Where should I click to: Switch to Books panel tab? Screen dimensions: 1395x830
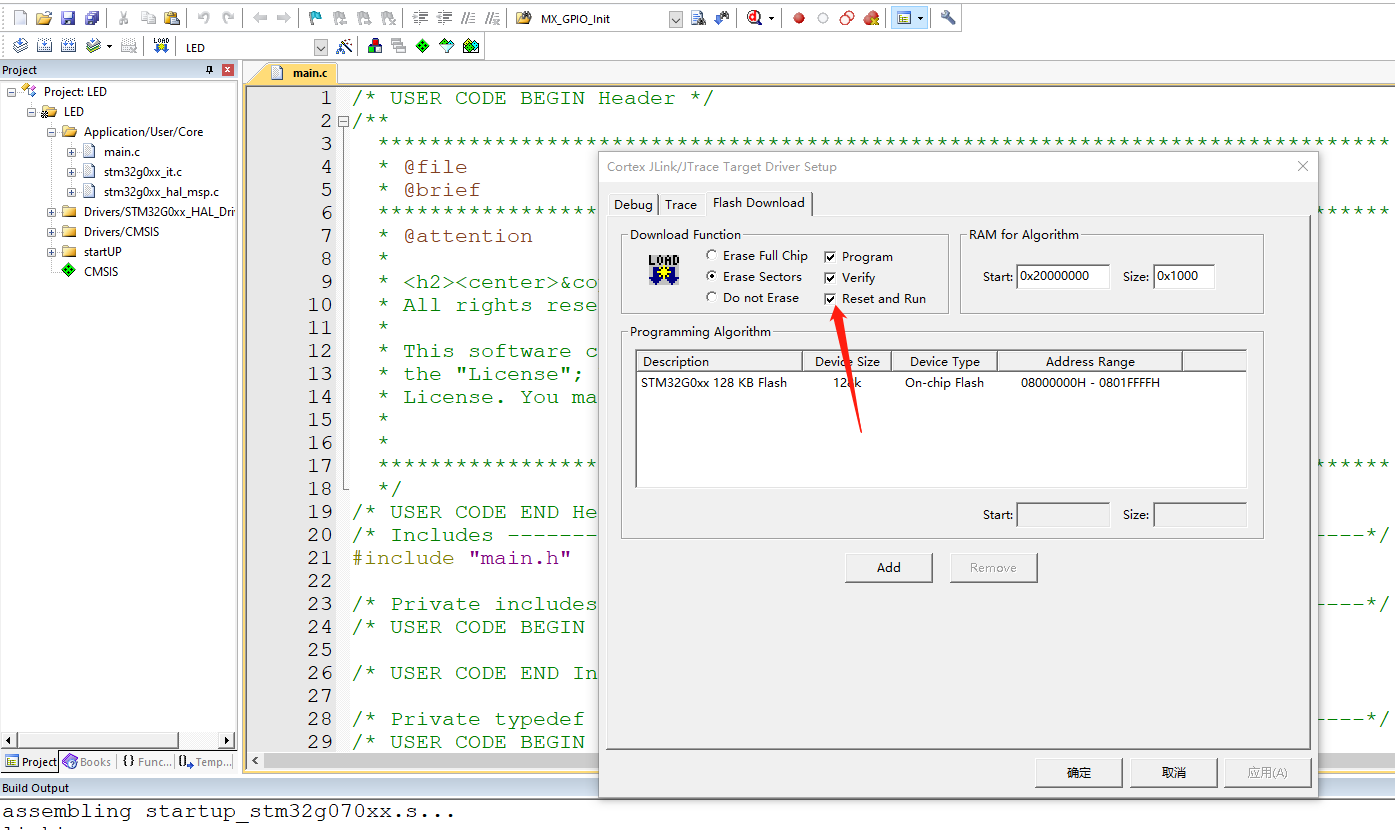[87, 762]
